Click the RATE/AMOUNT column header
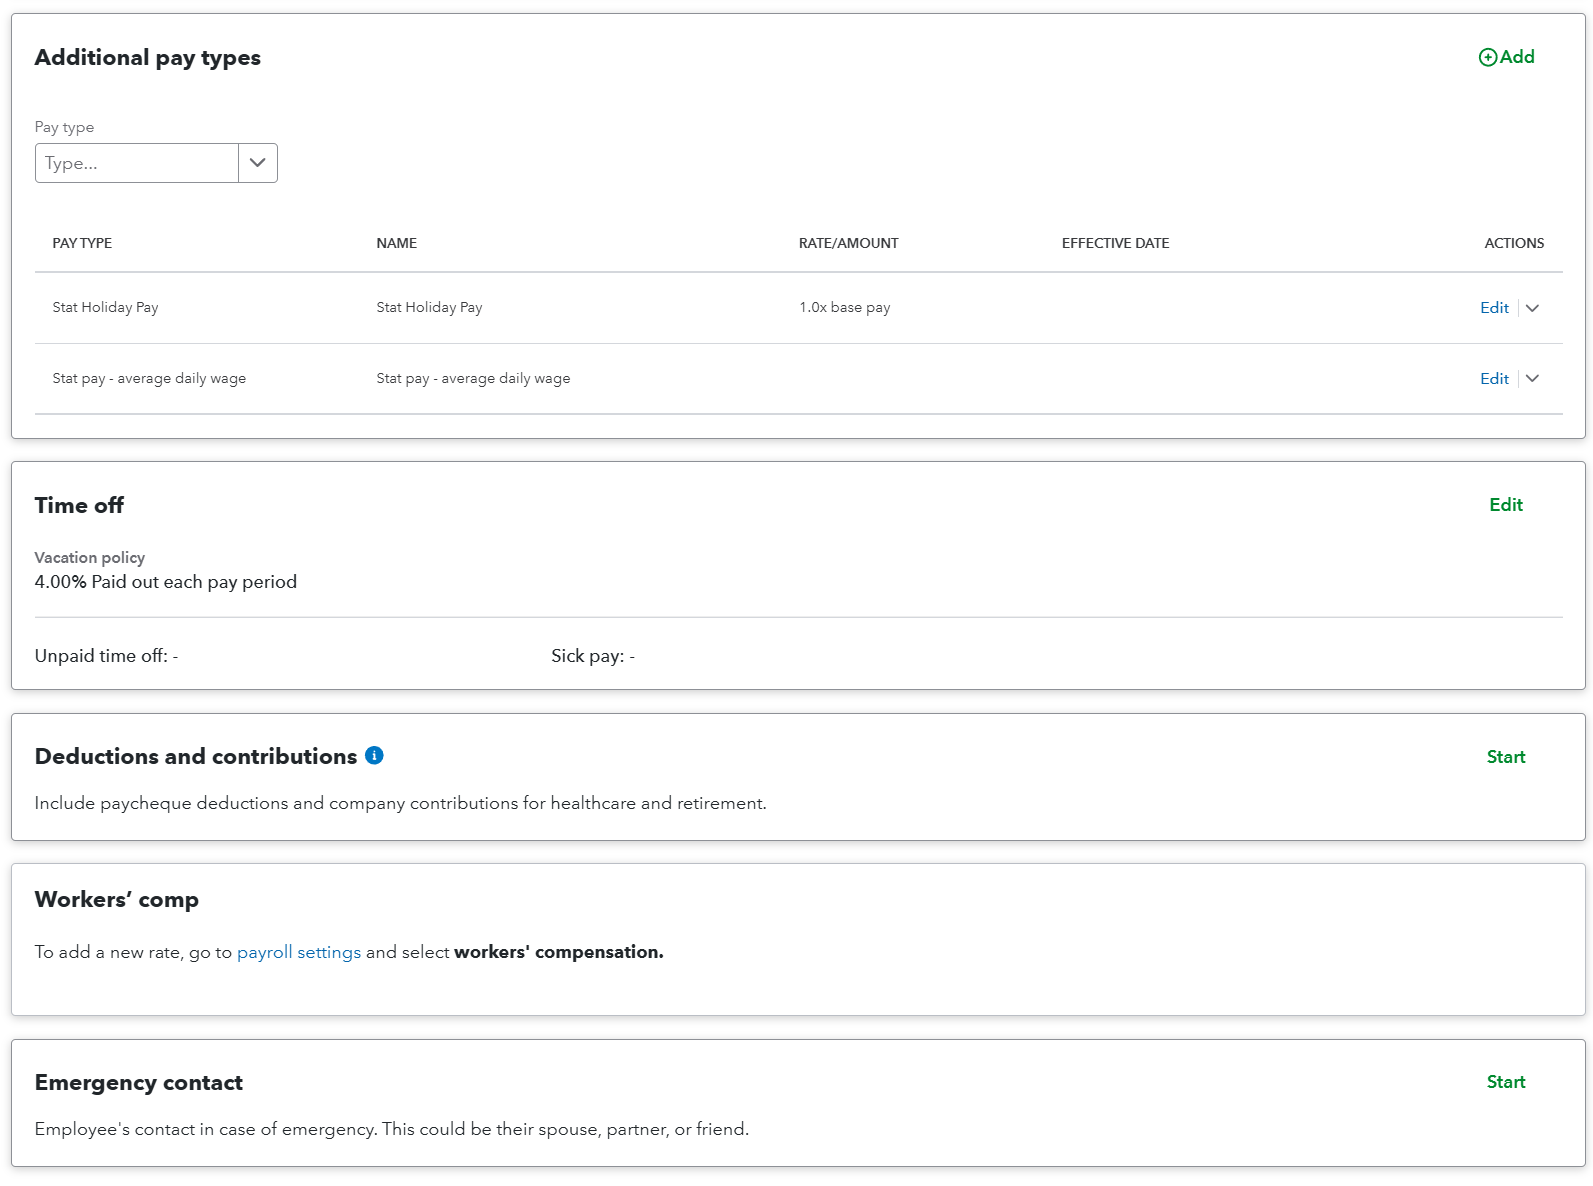The width and height of the screenshot is (1593, 1186). 848,243
